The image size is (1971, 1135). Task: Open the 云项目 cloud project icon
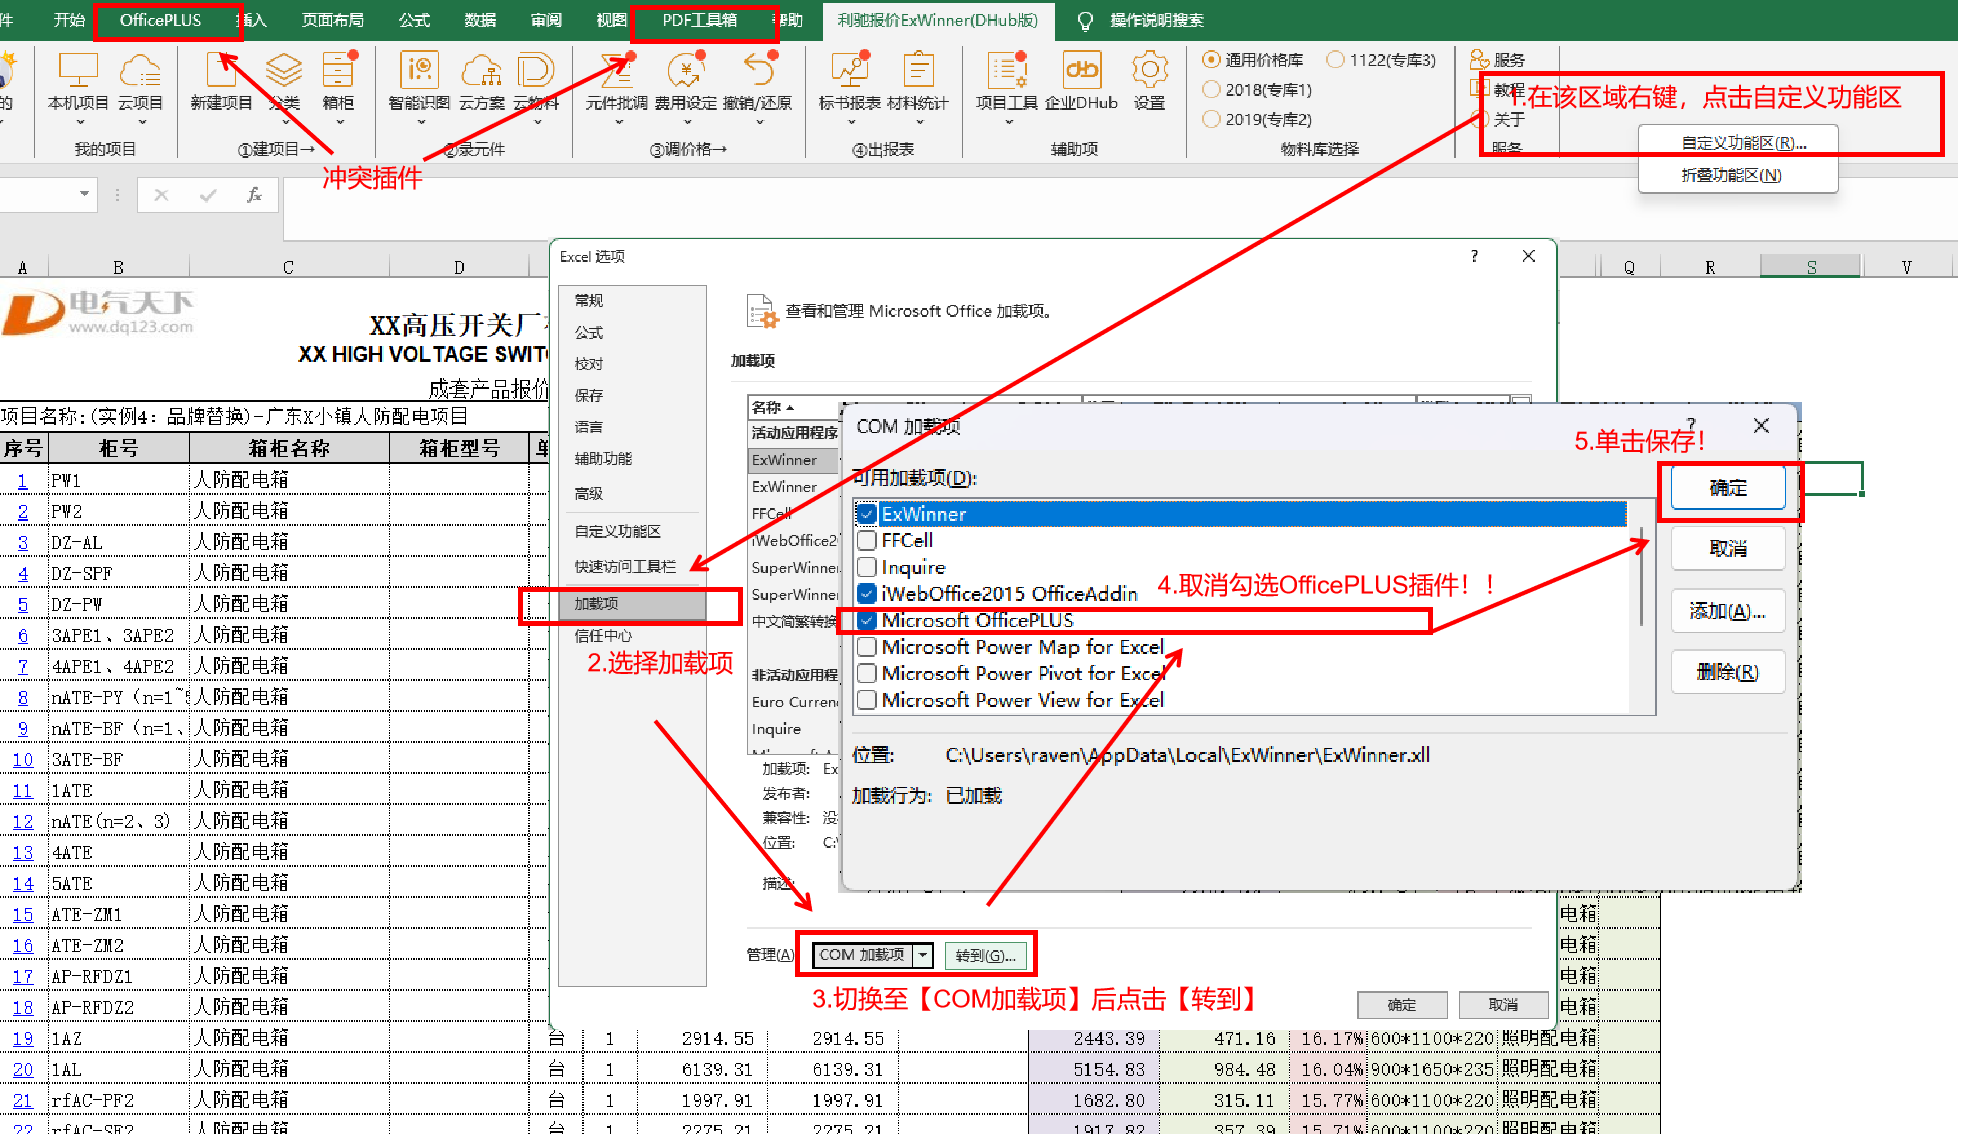pyautogui.click(x=140, y=71)
